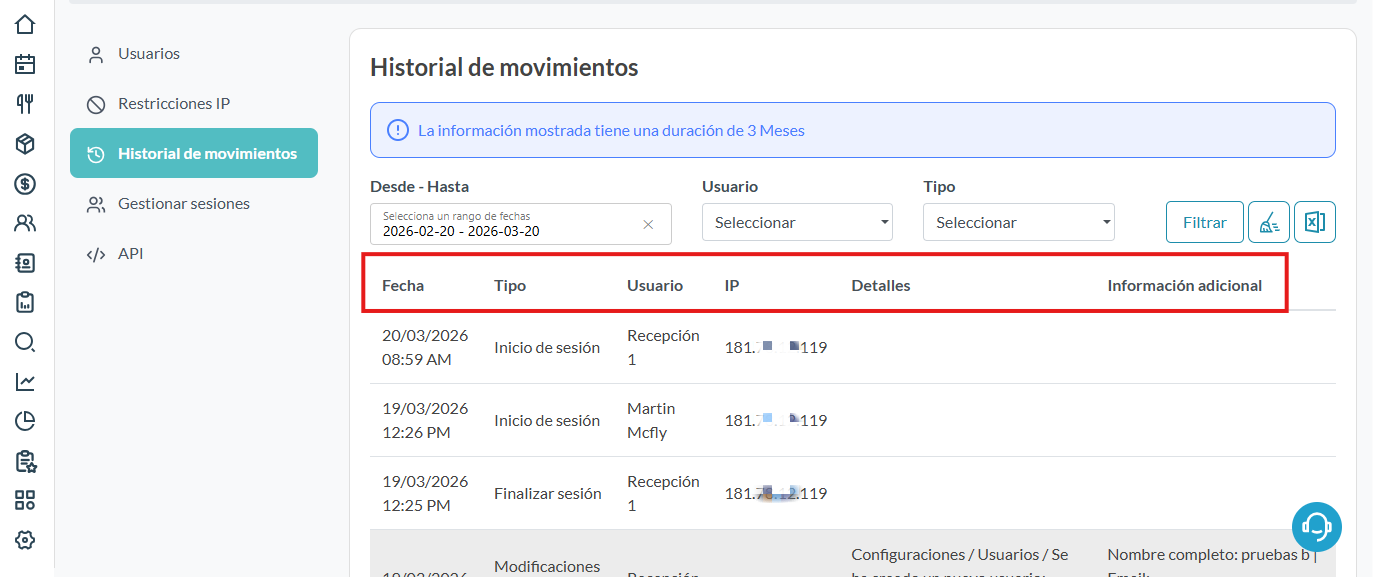Export the history to Excel
Viewport: 1373px width, 577px height.
pyautogui.click(x=1315, y=222)
